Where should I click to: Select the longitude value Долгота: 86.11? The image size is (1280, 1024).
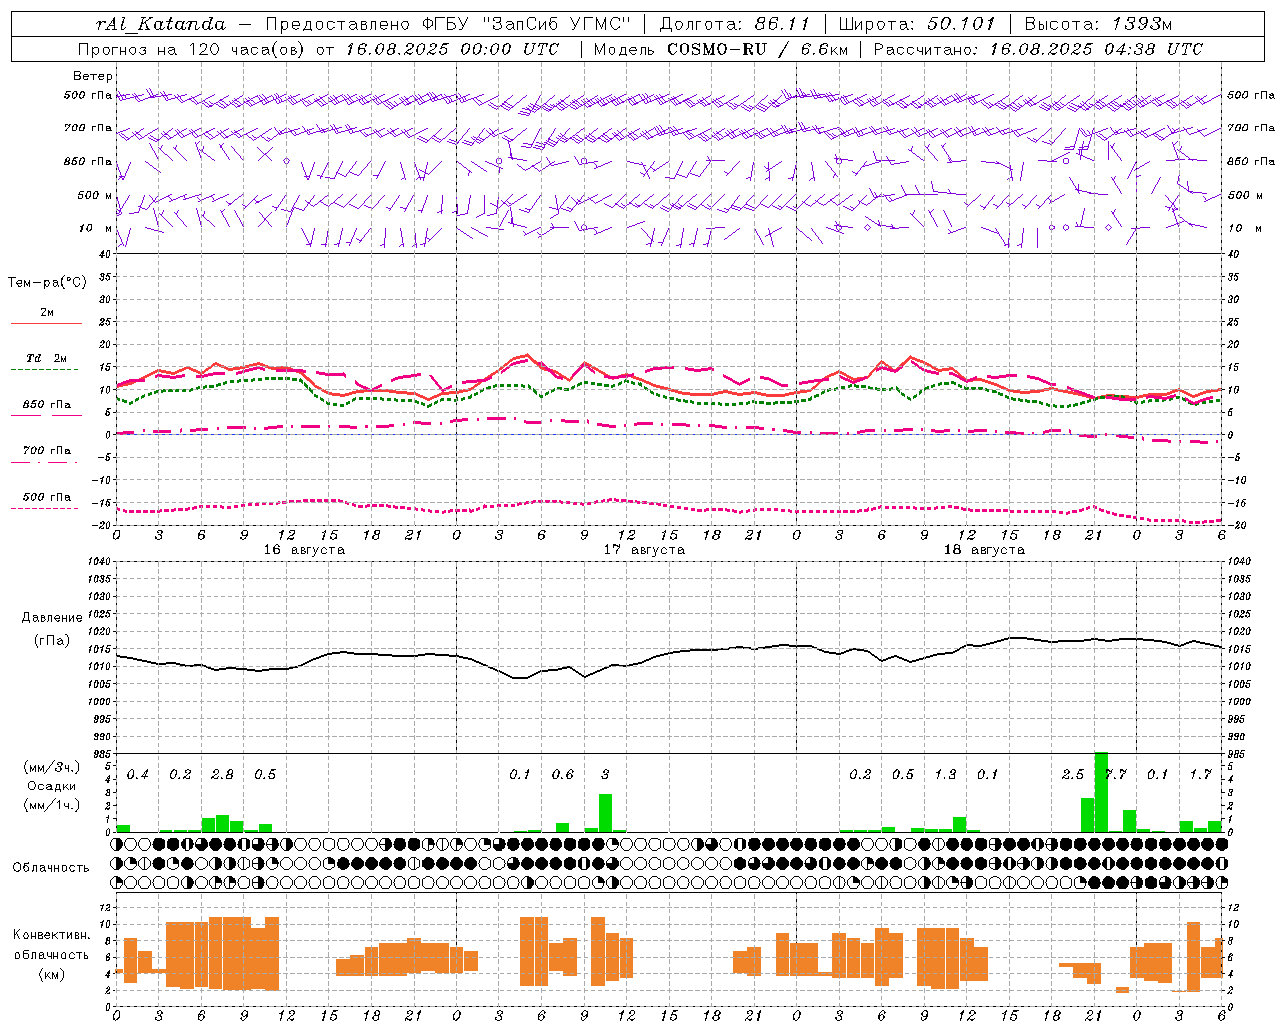point(735,24)
